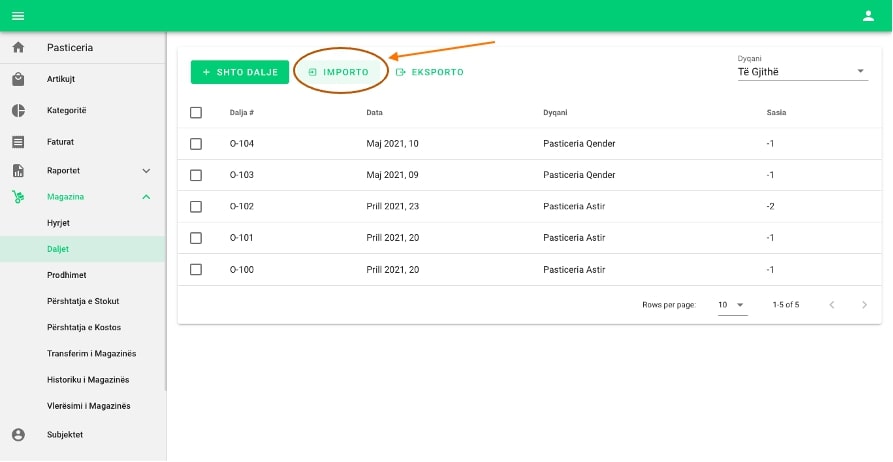Open the rows per page dropdown

pos(732,304)
